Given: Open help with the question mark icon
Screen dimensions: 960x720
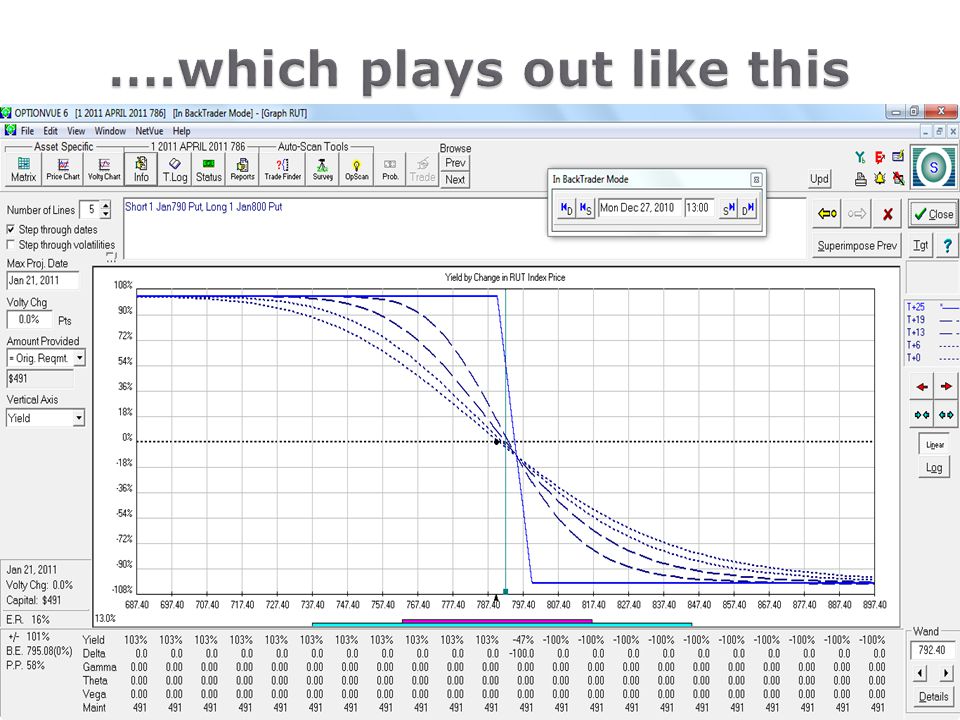Looking at the screenshot, I should 947,246.
